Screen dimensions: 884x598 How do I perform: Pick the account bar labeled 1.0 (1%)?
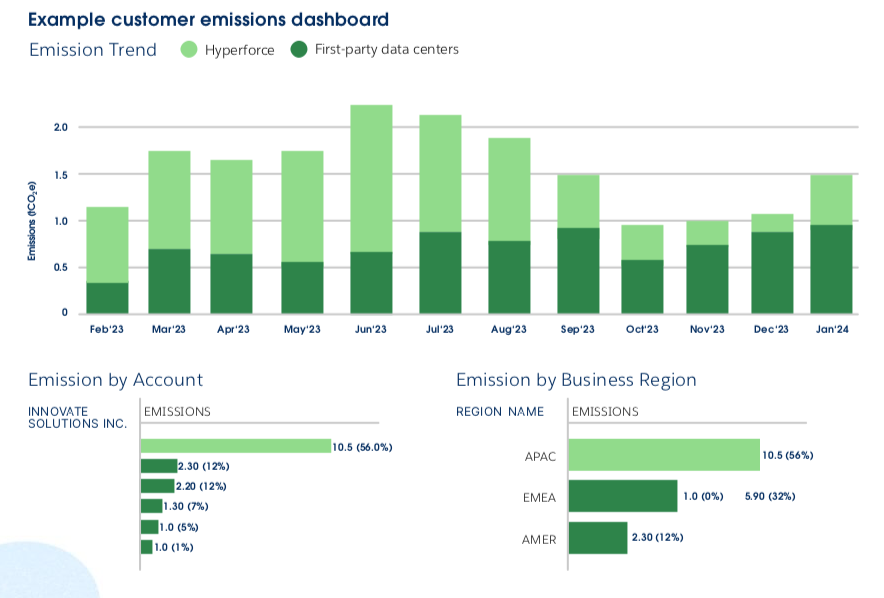click(147, 547)
